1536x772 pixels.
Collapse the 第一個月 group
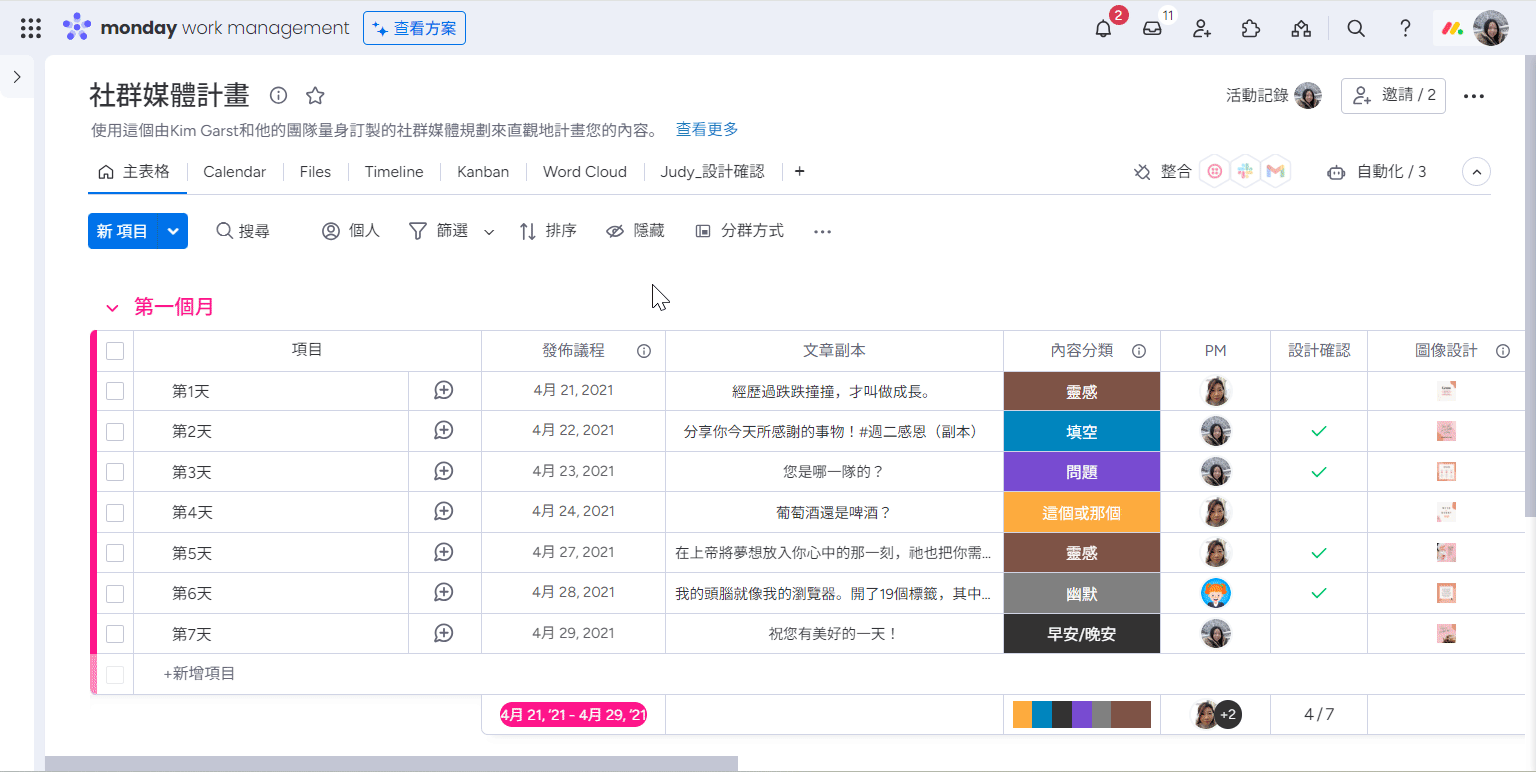click(x=112, y=308)
